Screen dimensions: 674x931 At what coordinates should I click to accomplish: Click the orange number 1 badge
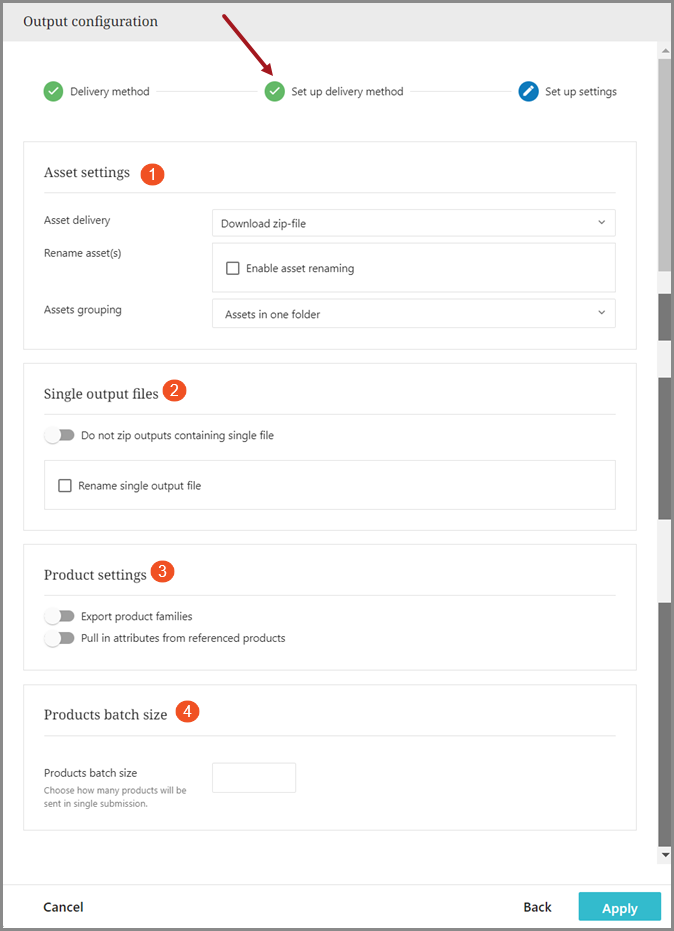click(x=152, y=173)
